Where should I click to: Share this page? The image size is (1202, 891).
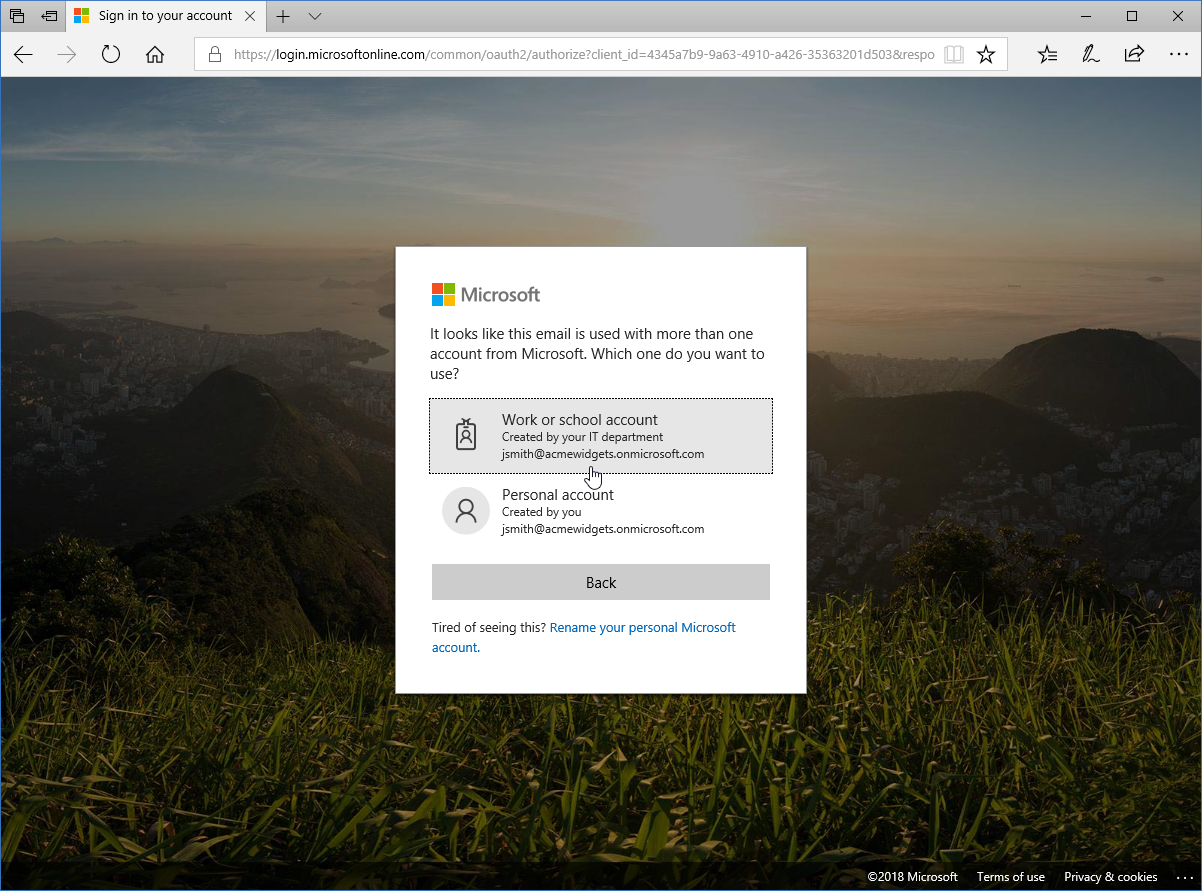[x=1134, y=54]
